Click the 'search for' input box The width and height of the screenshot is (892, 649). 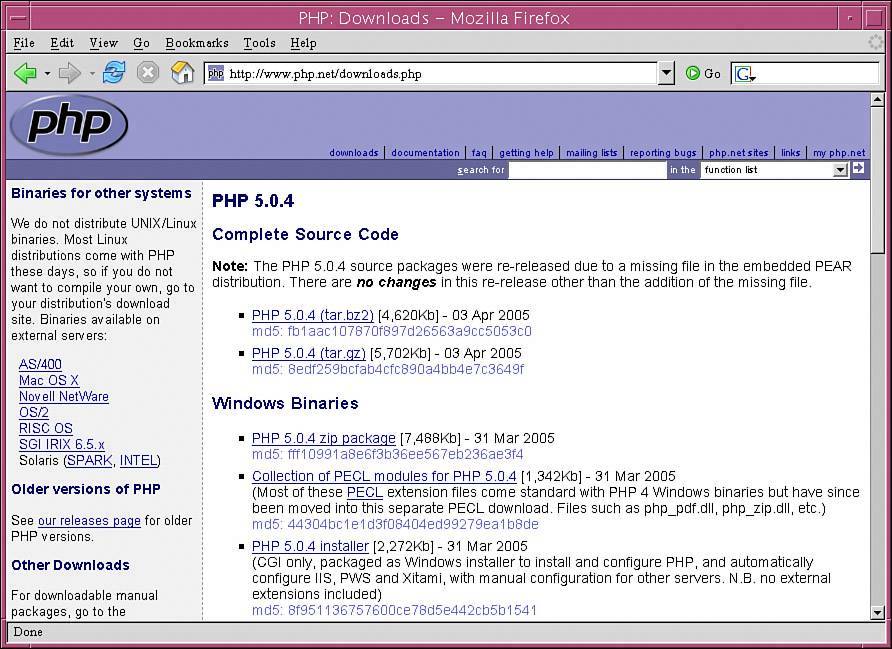[x=588, y=170]
